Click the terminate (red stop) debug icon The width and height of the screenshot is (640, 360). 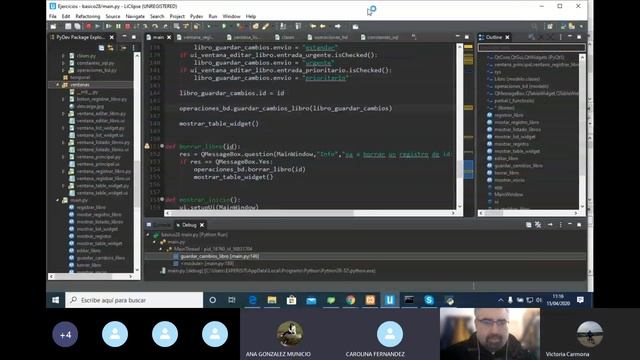click(127, 27)
